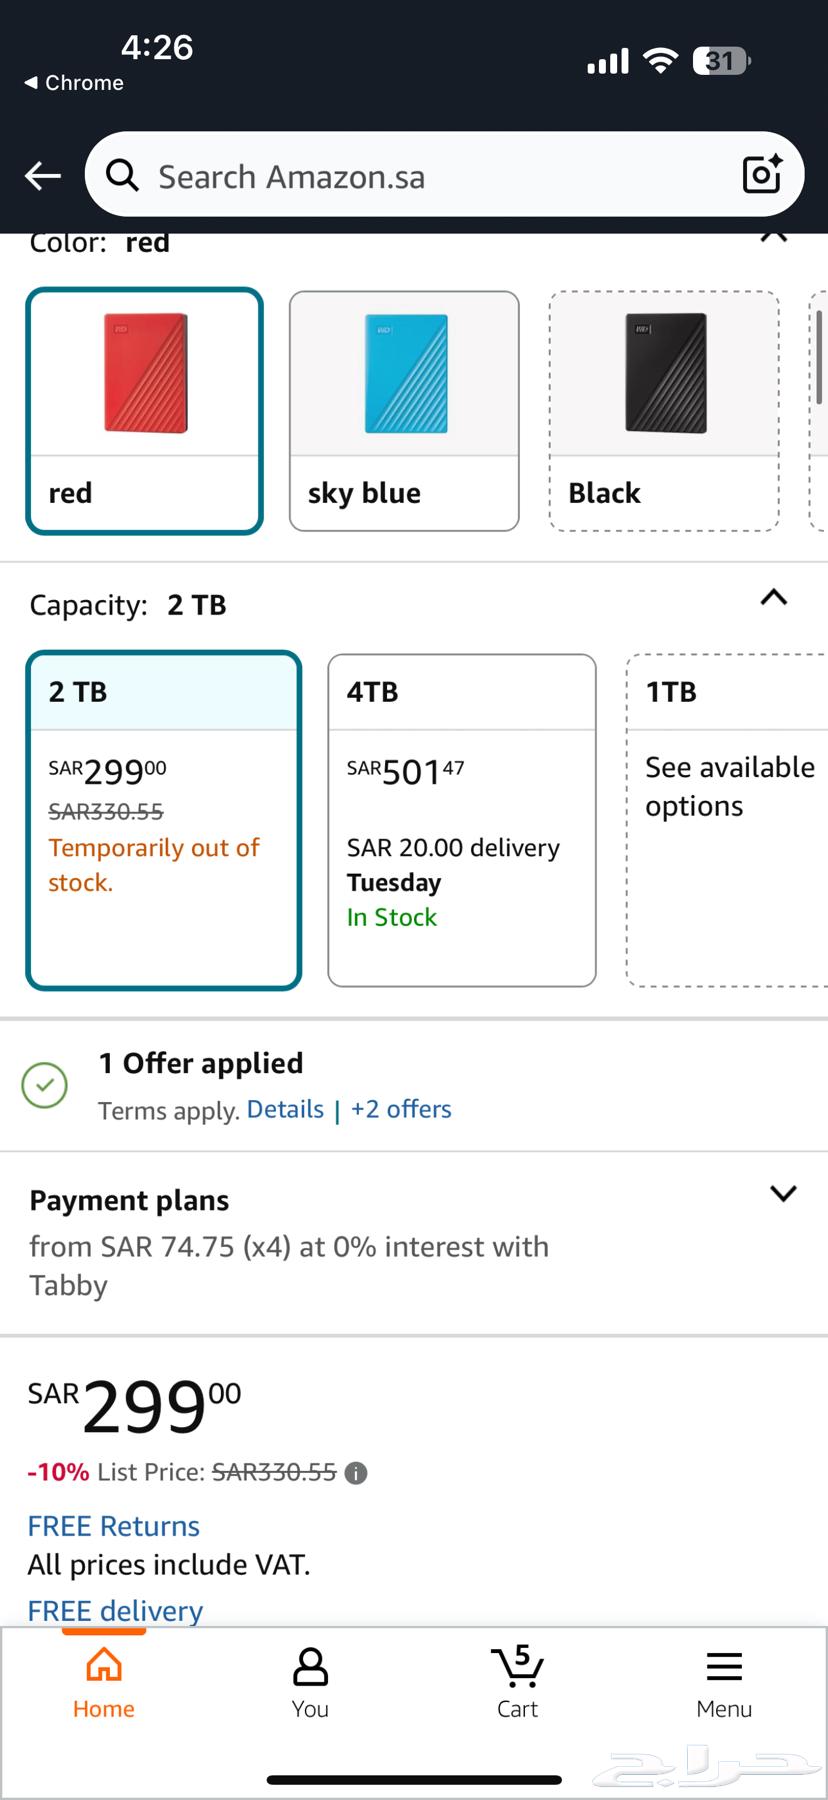The width and height of the screenshot is (828, 1800).
Task: Return to Chrome via status bar
Action: [x=74, y=83]
